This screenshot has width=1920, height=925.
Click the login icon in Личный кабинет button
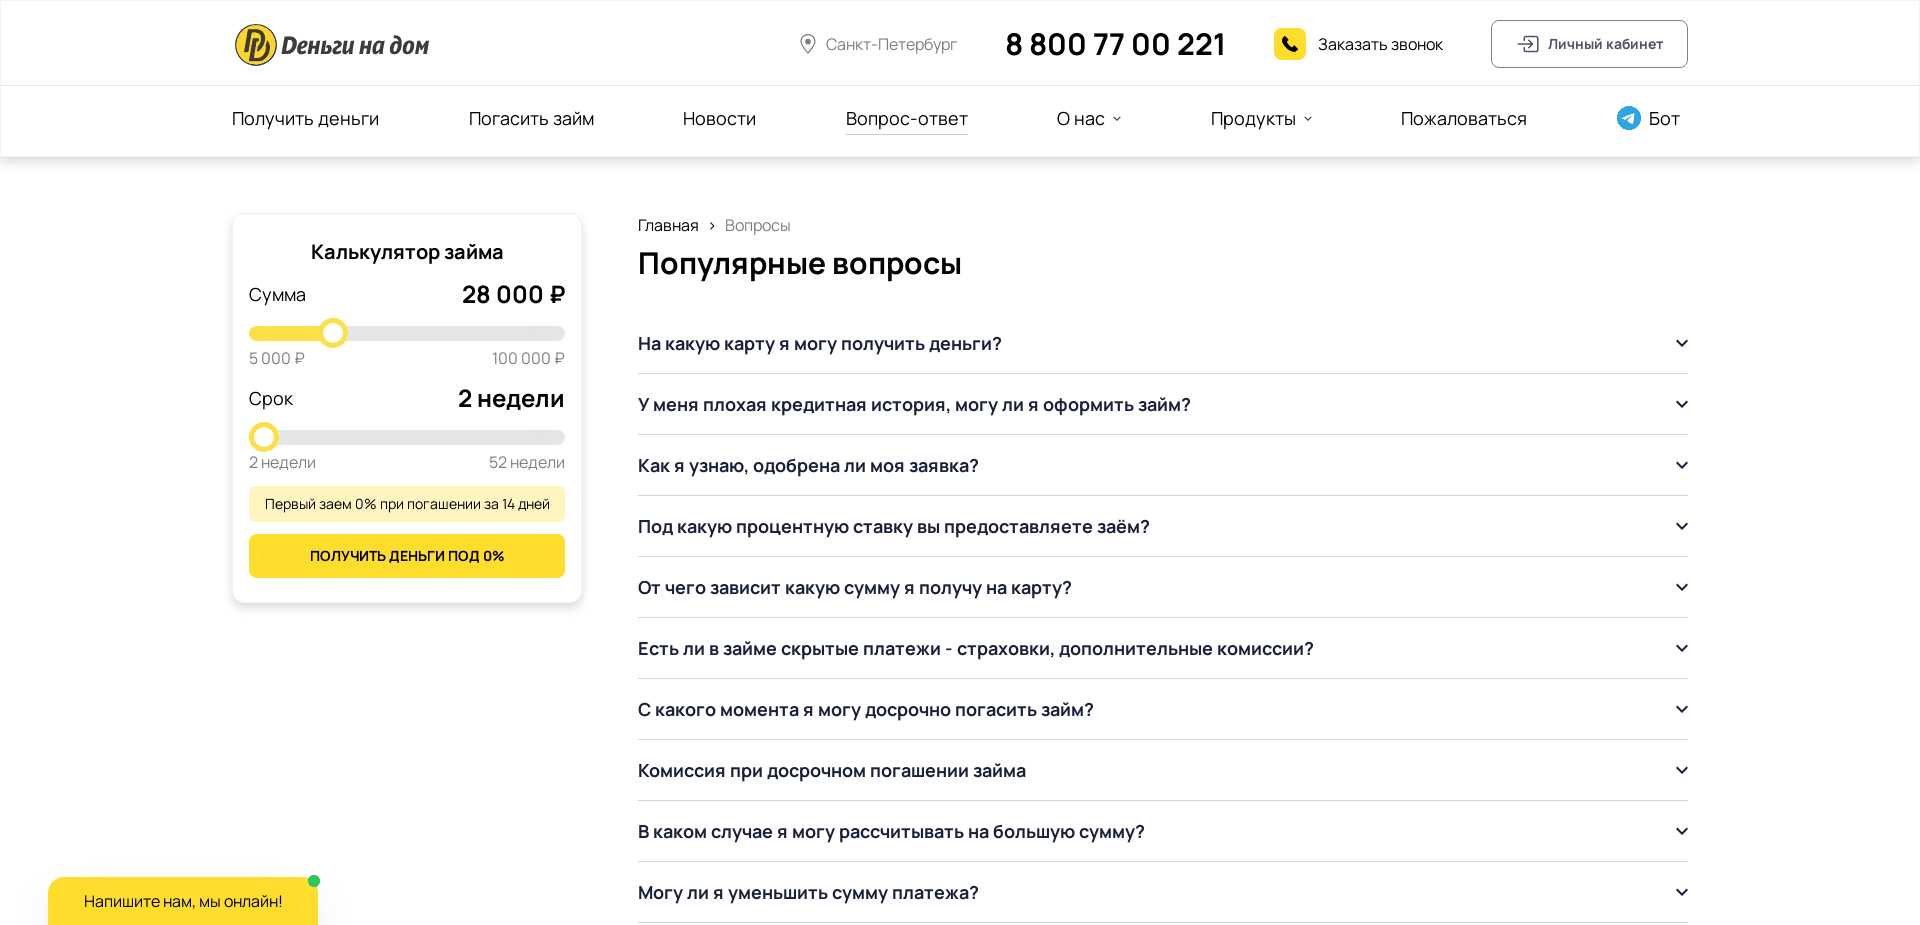1528,44
